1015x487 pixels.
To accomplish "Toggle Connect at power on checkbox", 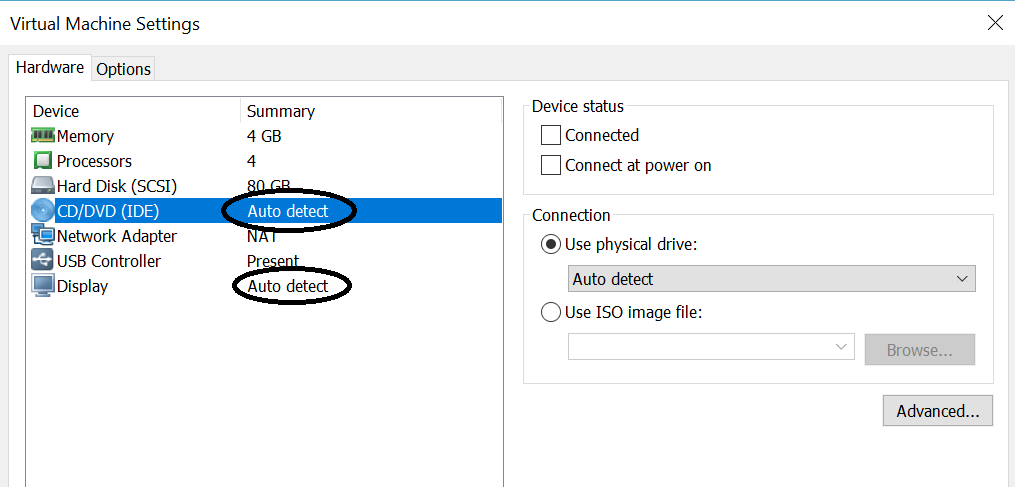I will click(x=551, y=165).
